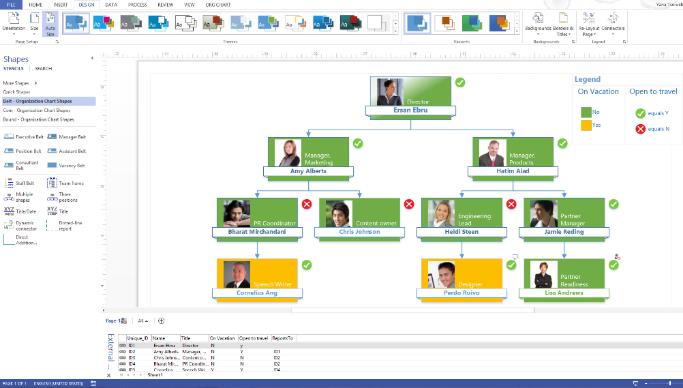Switch to the DATA tab
This screenshot has height=388, width=683.
(111, 5)
